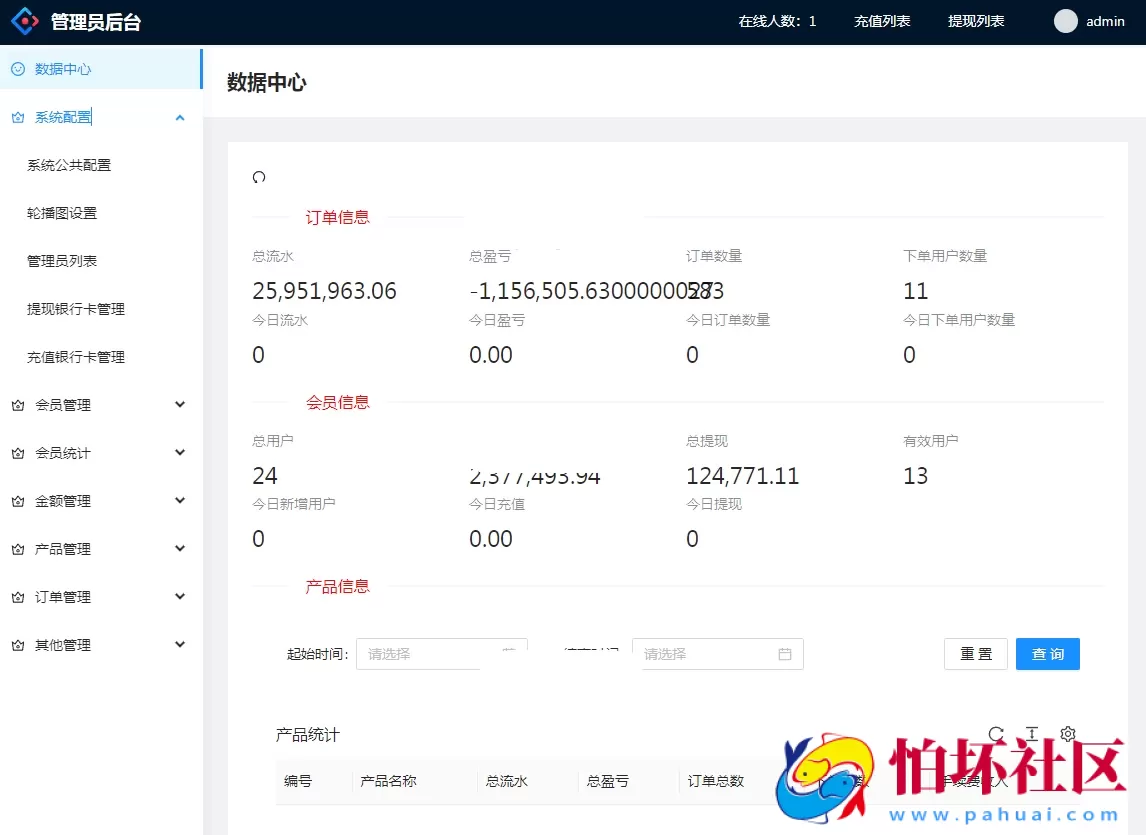Open 充值列表 in the top bar
This screenshot has width=1146, height=835.
(x=882, y=20)
